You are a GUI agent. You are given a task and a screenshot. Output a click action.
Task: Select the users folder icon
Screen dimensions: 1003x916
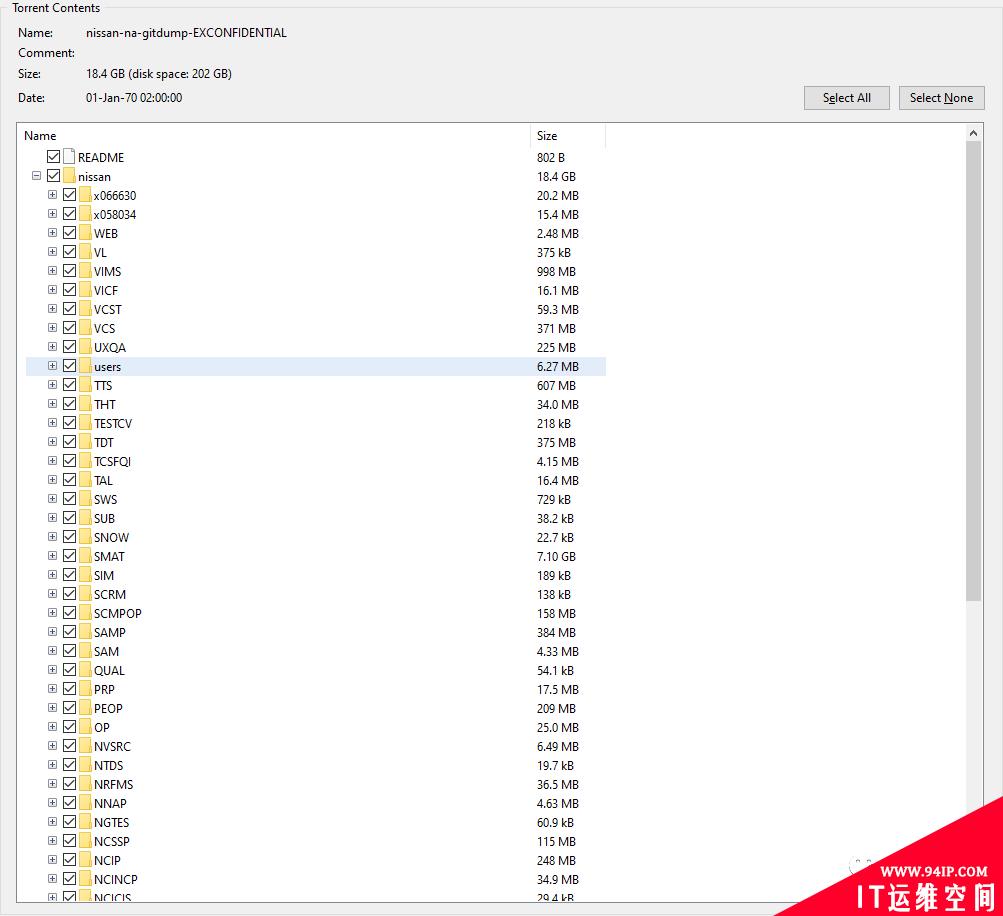pos(85,366)
